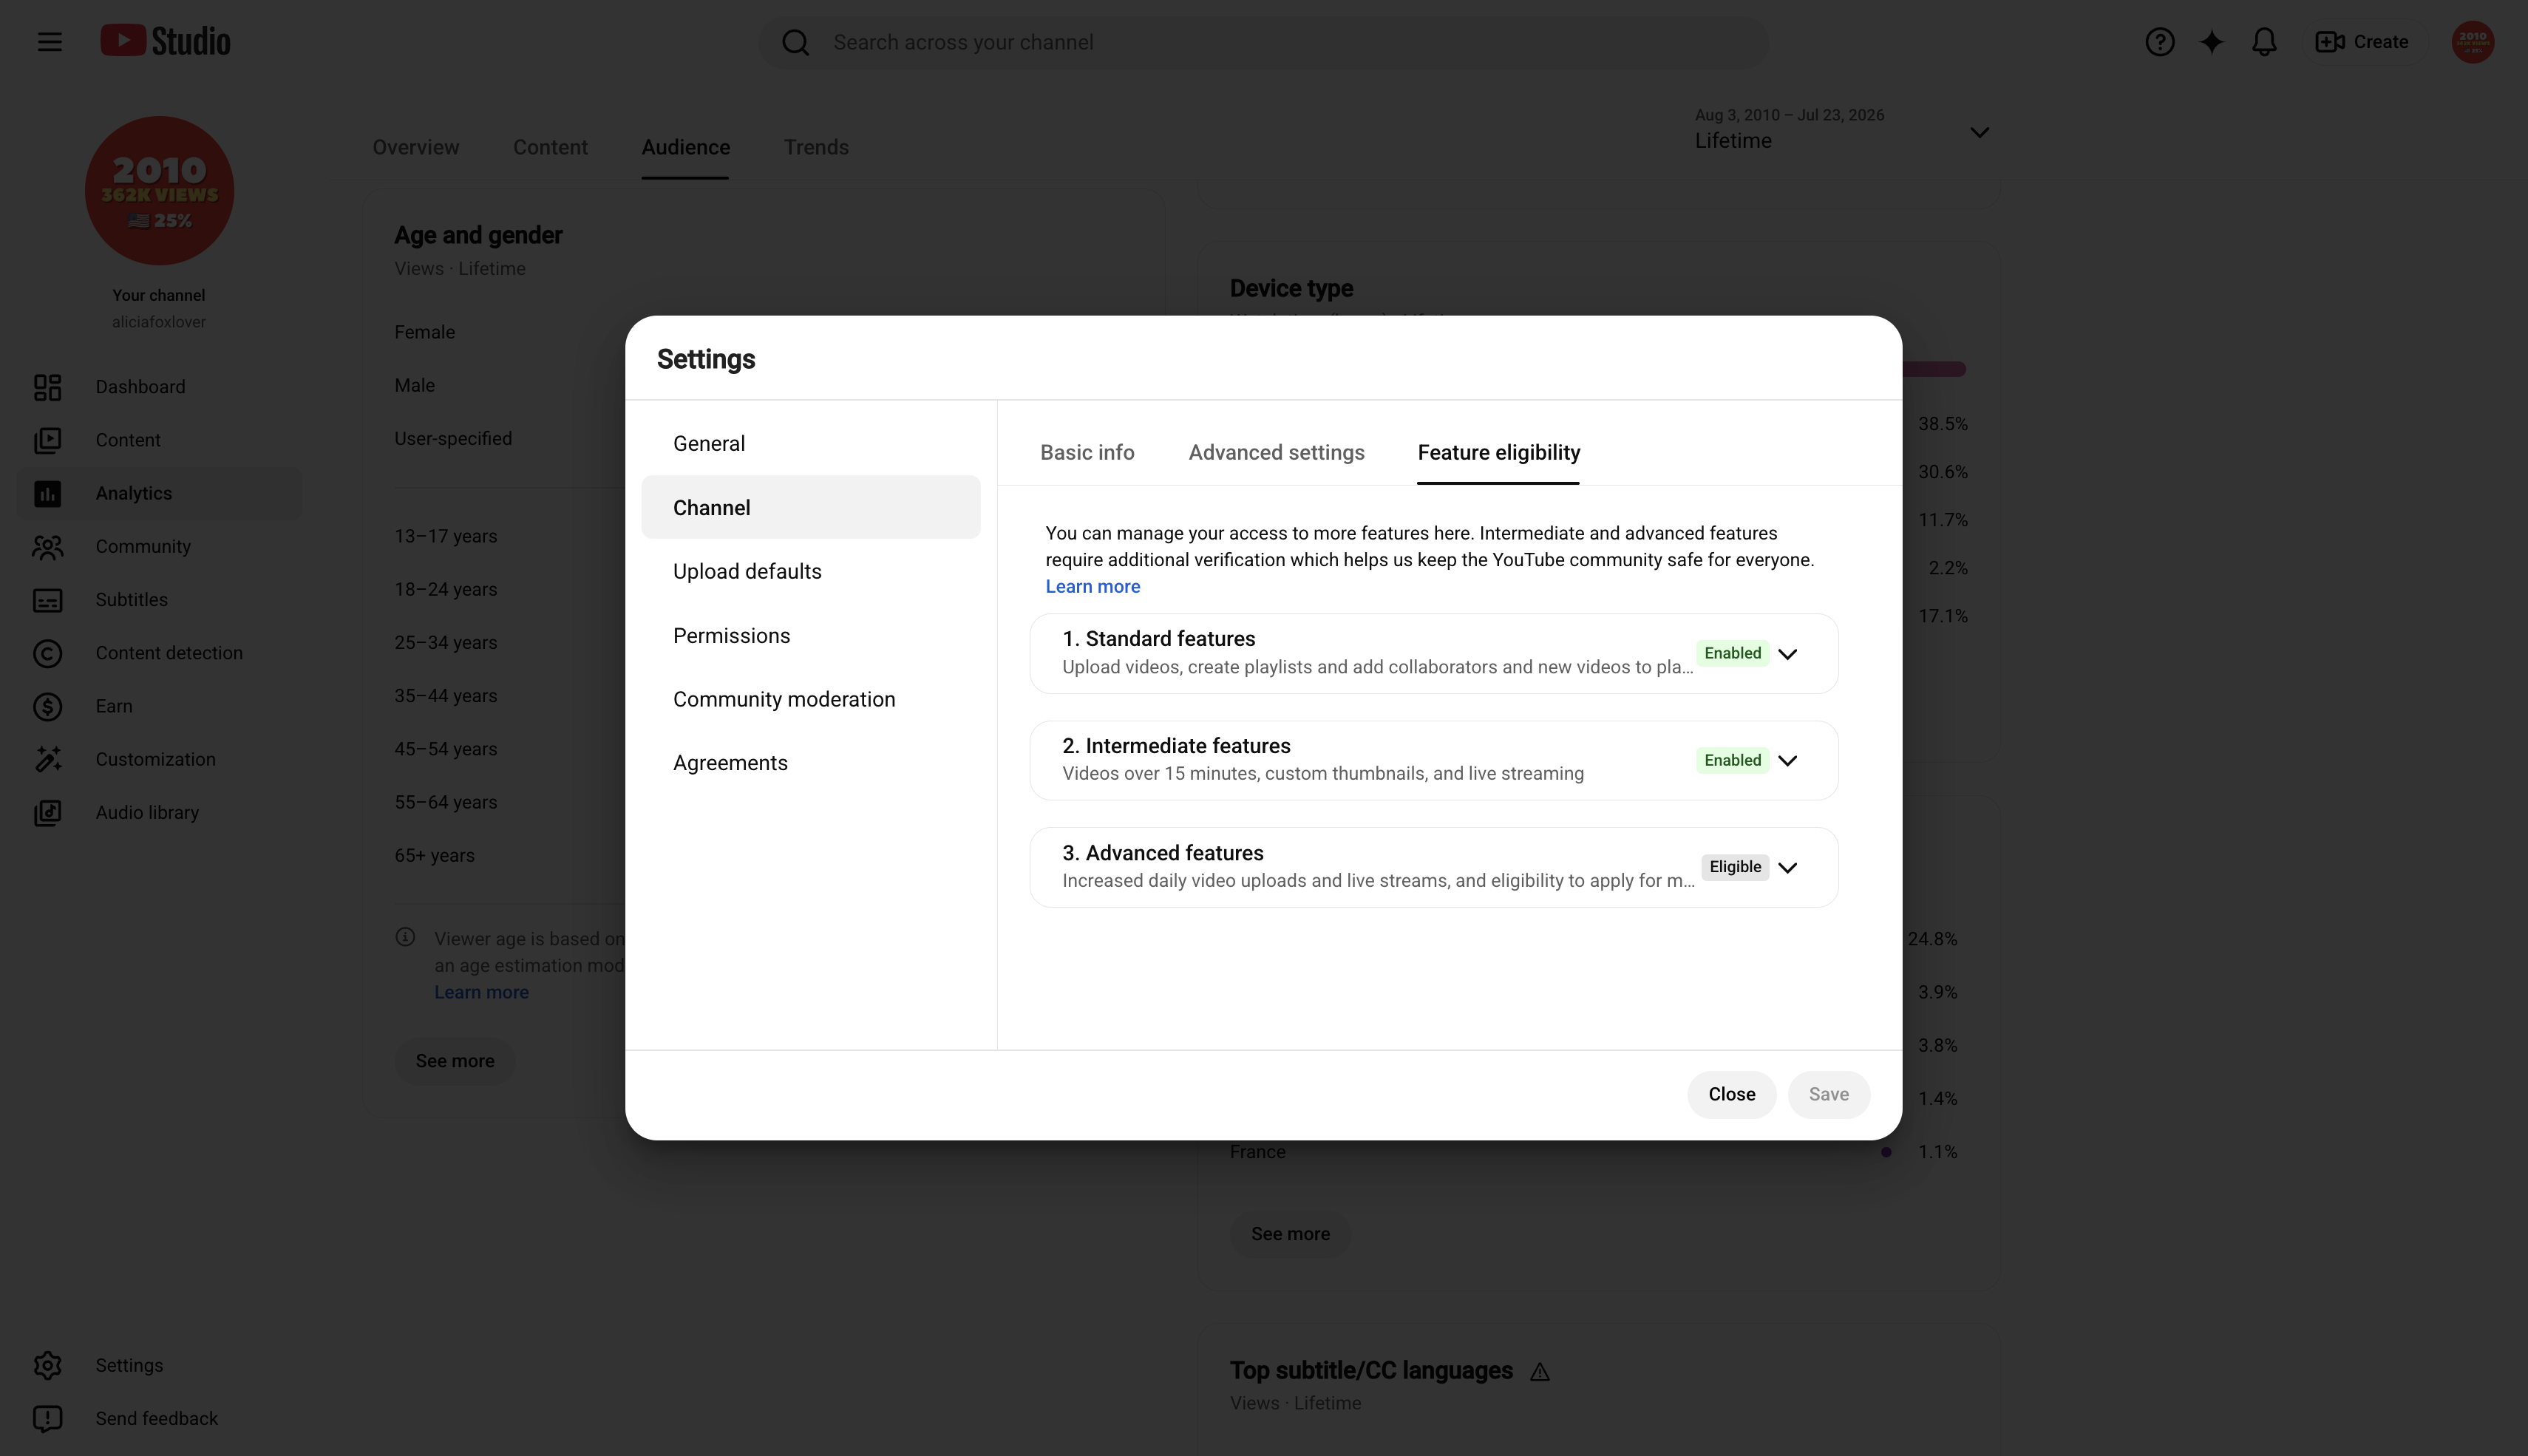Click the 1. Standard features heading
This screenshot has height=1456, width=2528.
[x=1158, y=638]
